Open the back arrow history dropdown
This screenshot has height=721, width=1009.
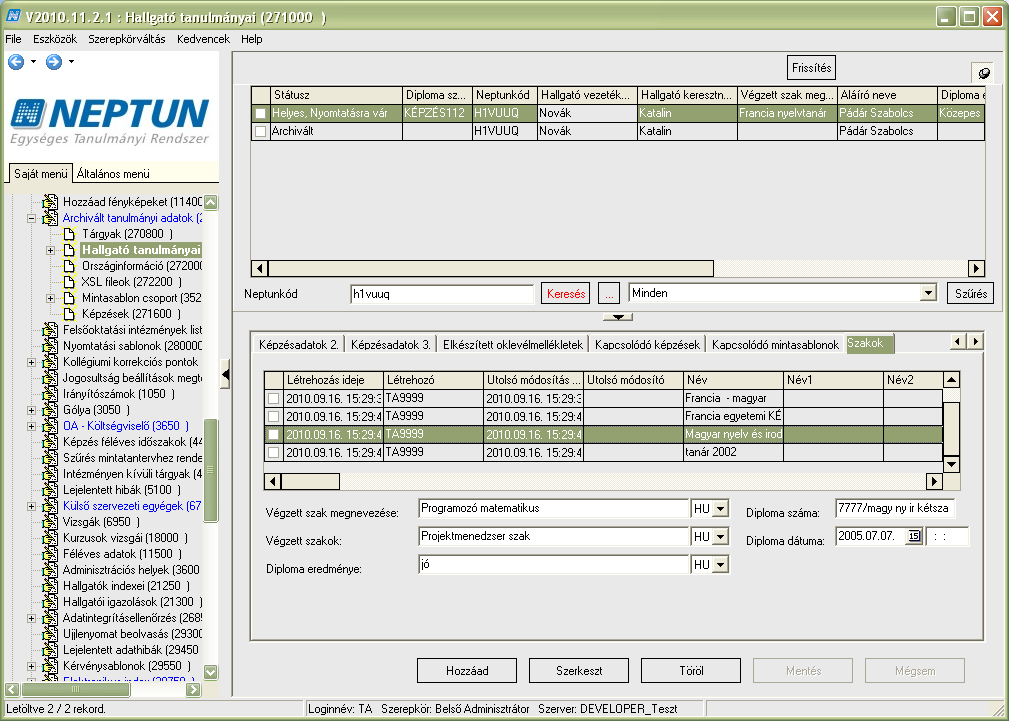[33, 62]
